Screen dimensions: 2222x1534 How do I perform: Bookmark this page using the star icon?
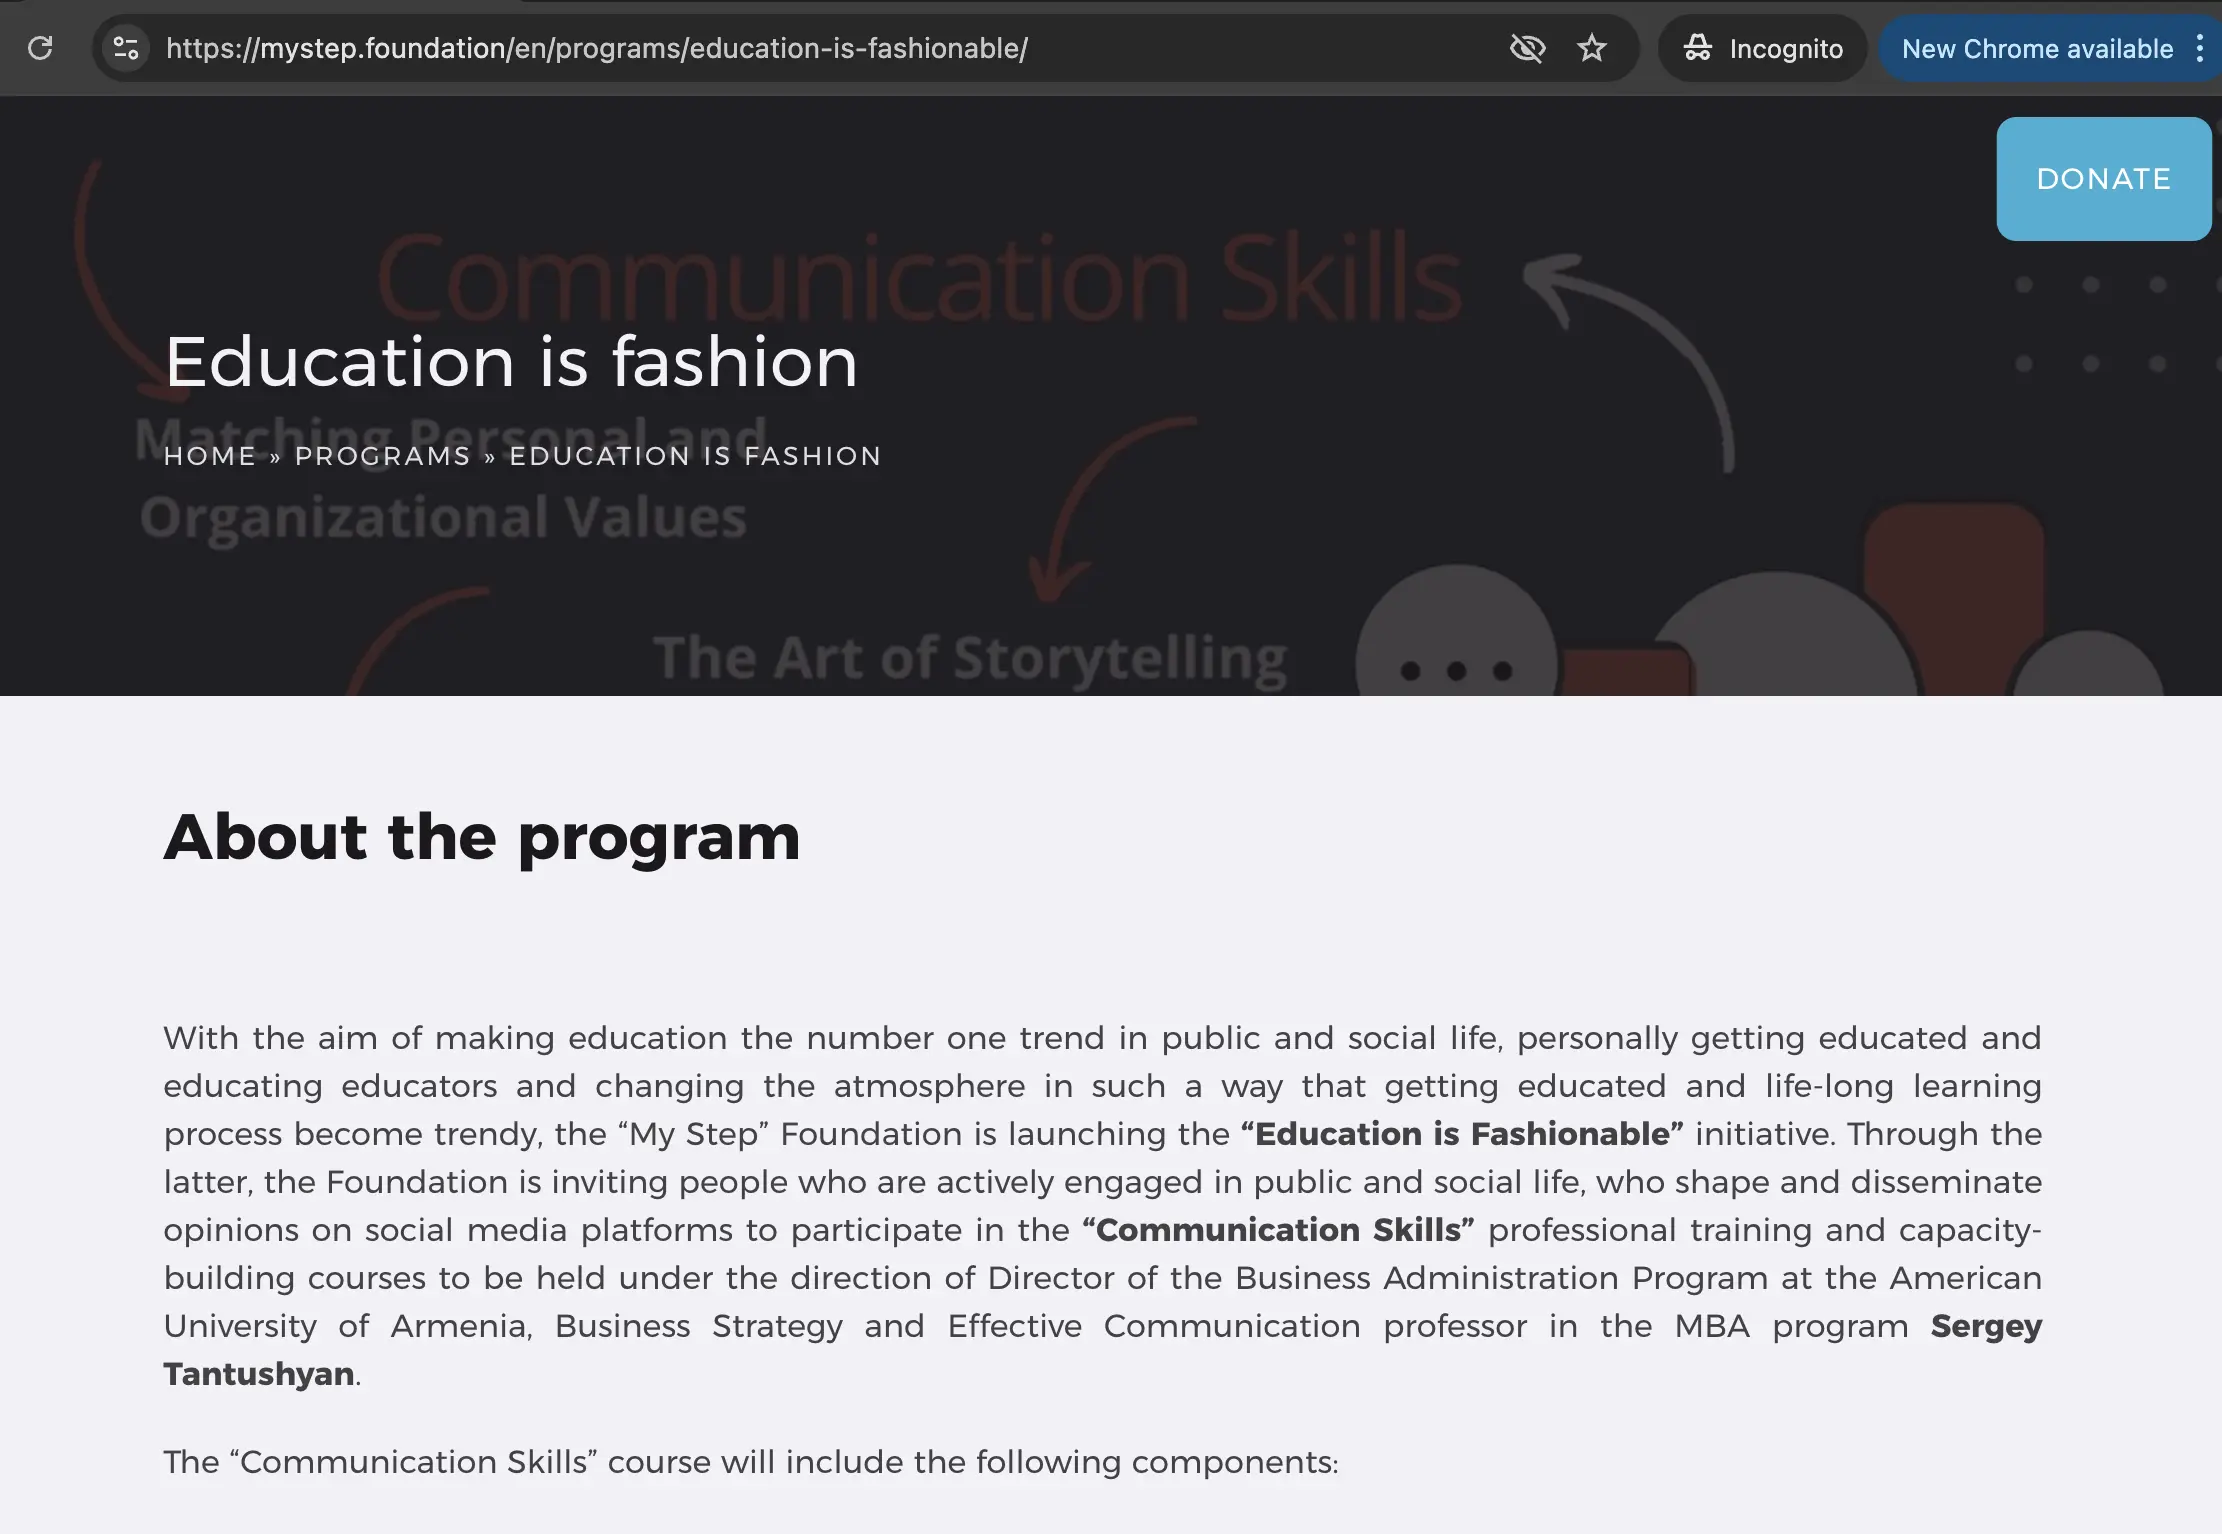[1591, 48]
